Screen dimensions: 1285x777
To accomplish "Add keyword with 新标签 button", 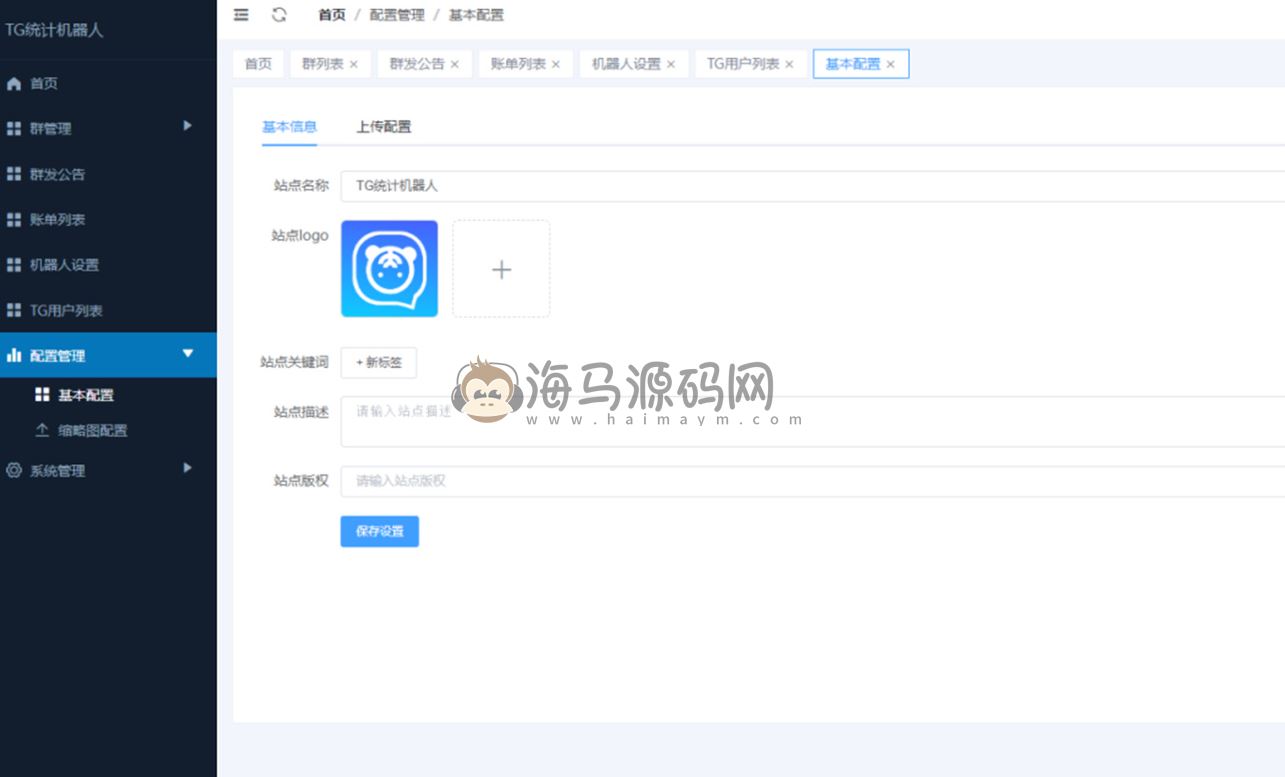I will coord(379,363).
